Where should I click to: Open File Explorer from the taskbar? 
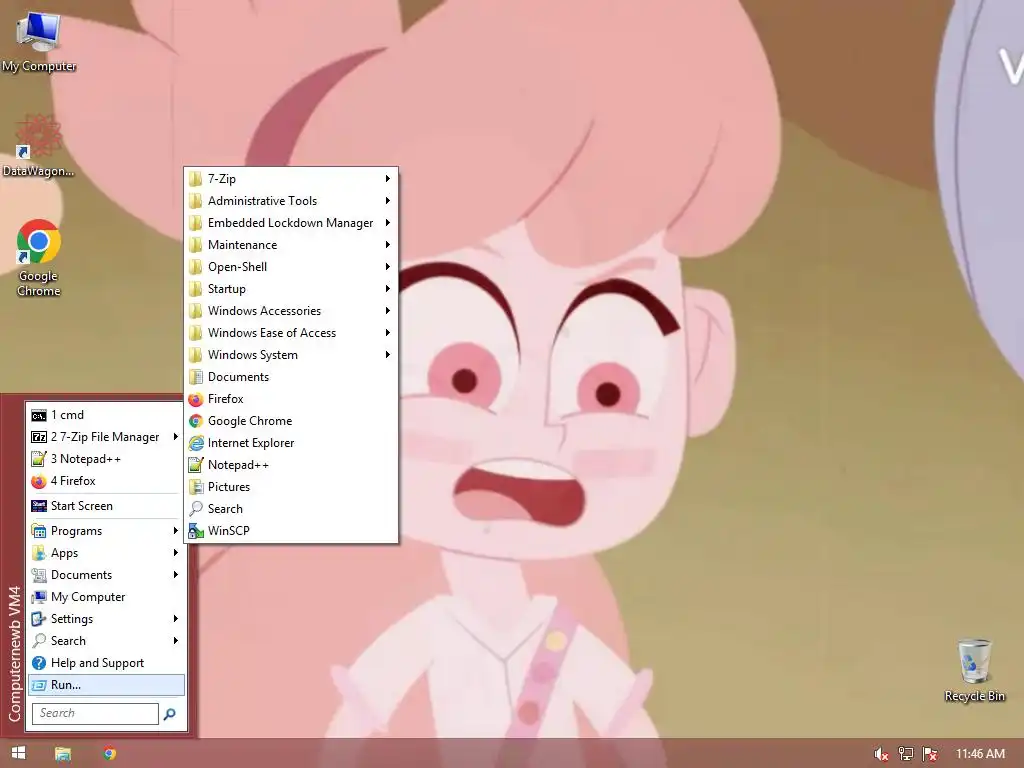tap(63, 754)
